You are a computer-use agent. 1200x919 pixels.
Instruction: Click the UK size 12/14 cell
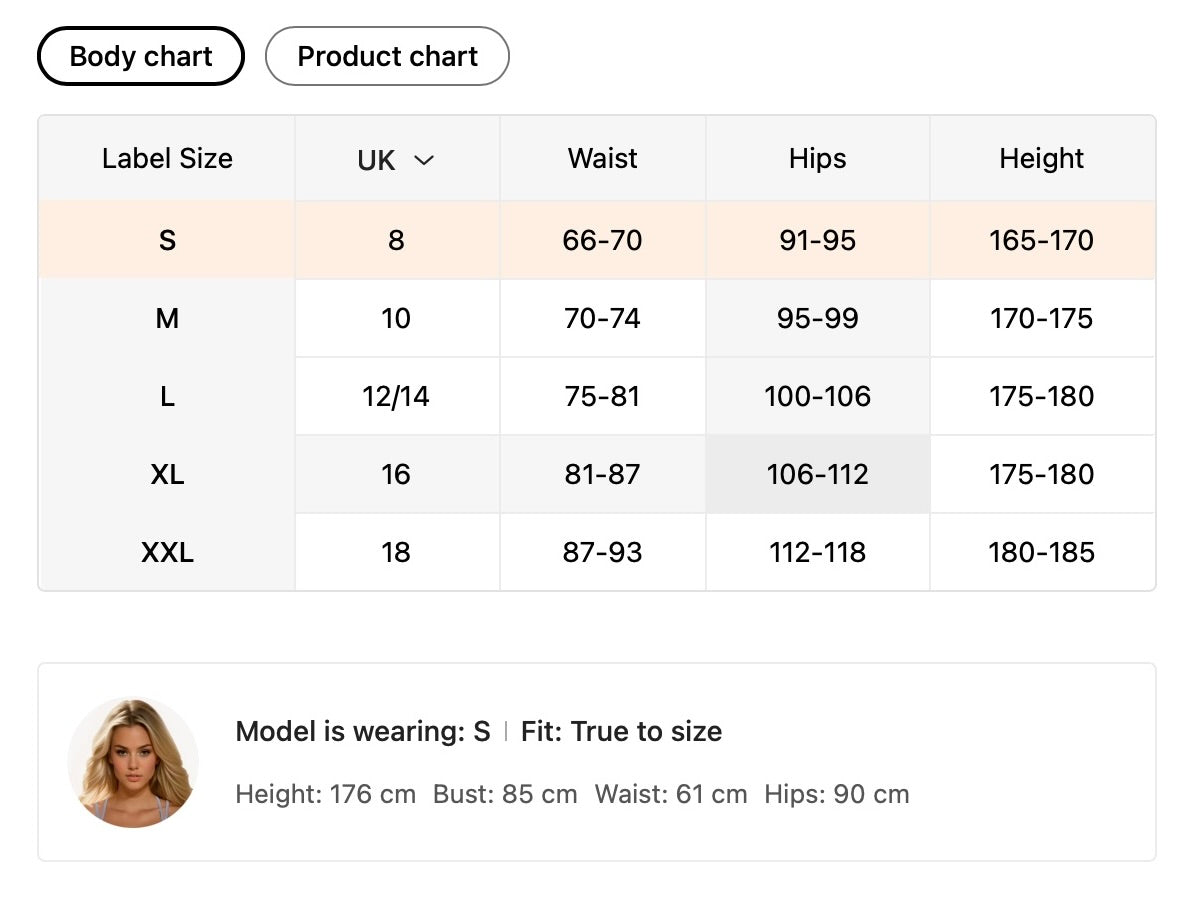tap(396, 396)
